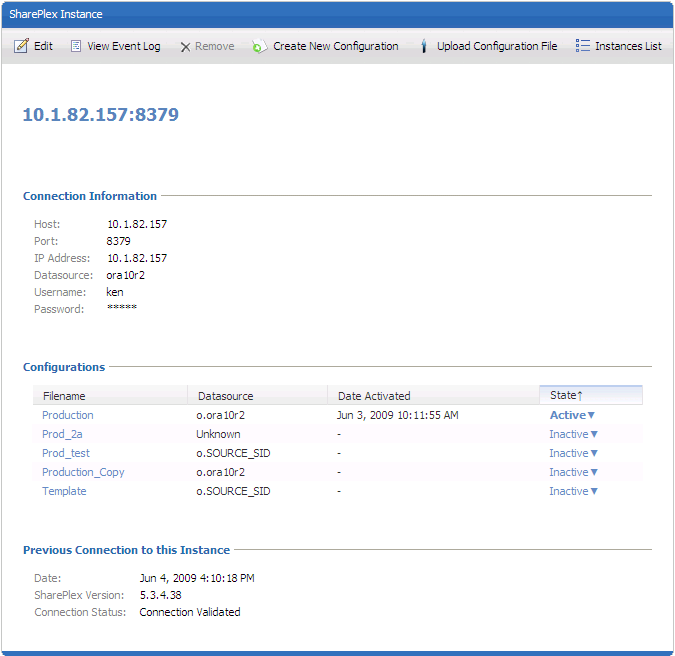Click the IP Address value 10.1.82.157
Screen dimensions: 675x656
coord(137,258)
